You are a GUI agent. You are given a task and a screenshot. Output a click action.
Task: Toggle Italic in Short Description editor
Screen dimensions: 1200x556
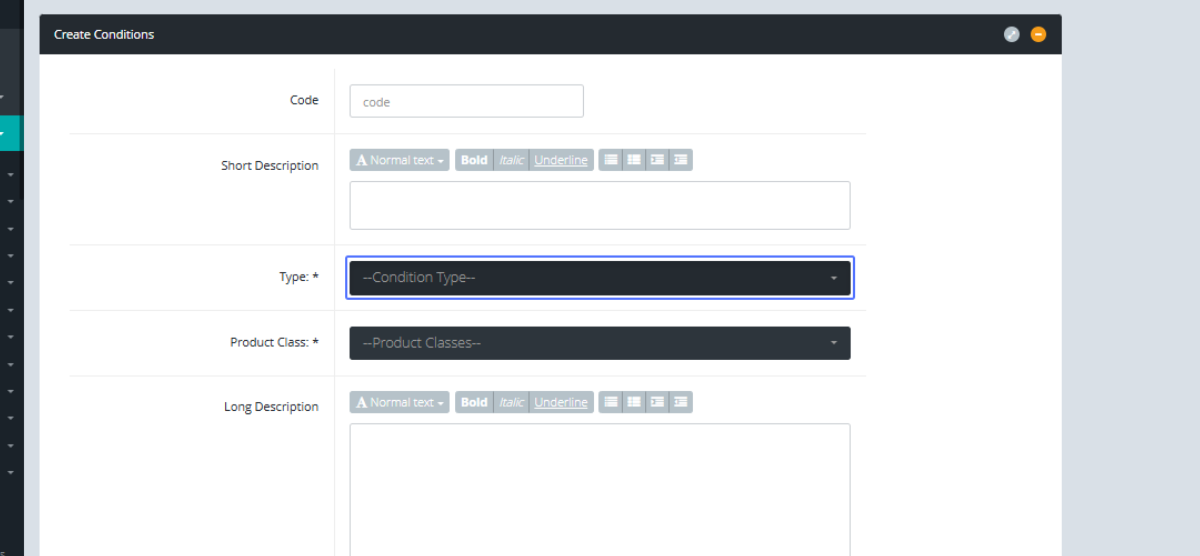pyautogui.click(x=511, y=160)
